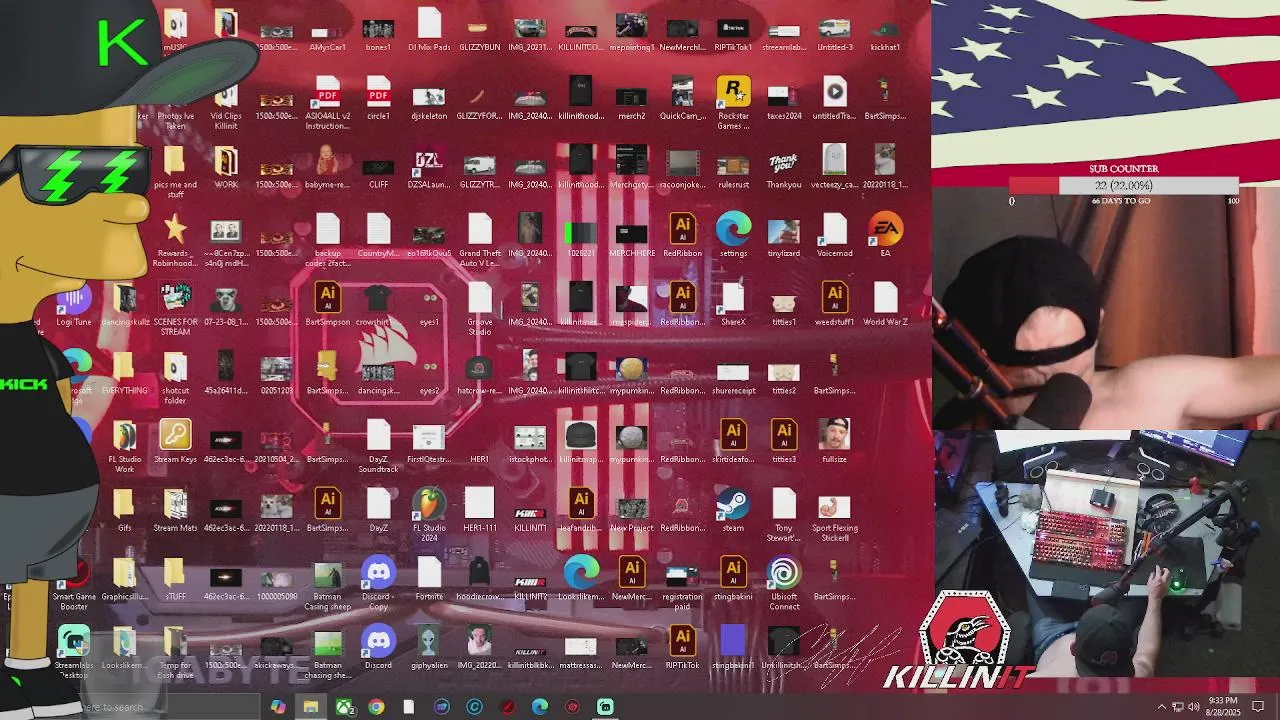Open the fullsize photo thumbnail
Viewport: 1280px width, 720px height.
[x=834, y=435]
